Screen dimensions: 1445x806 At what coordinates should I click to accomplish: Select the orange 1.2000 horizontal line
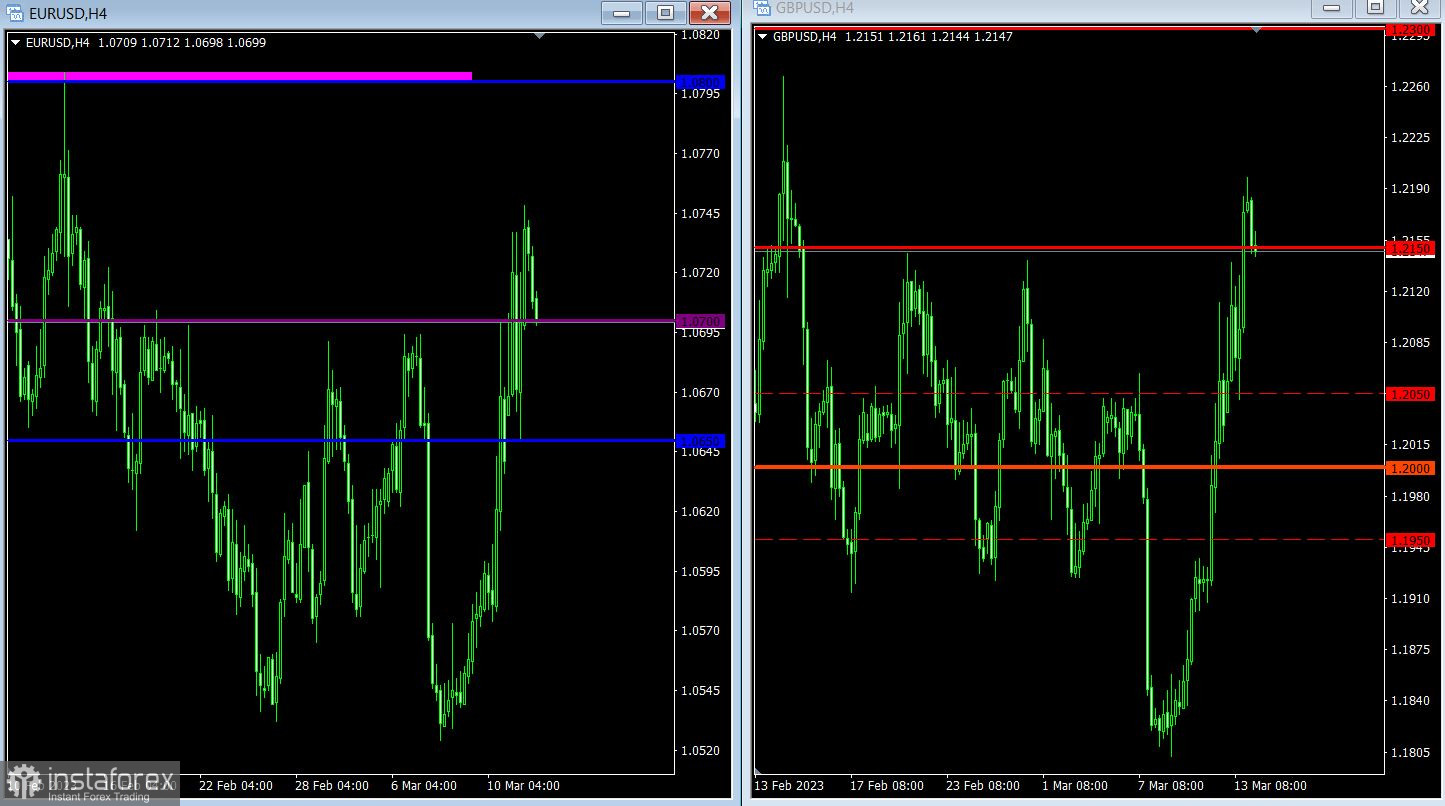tap(1069, 466)
